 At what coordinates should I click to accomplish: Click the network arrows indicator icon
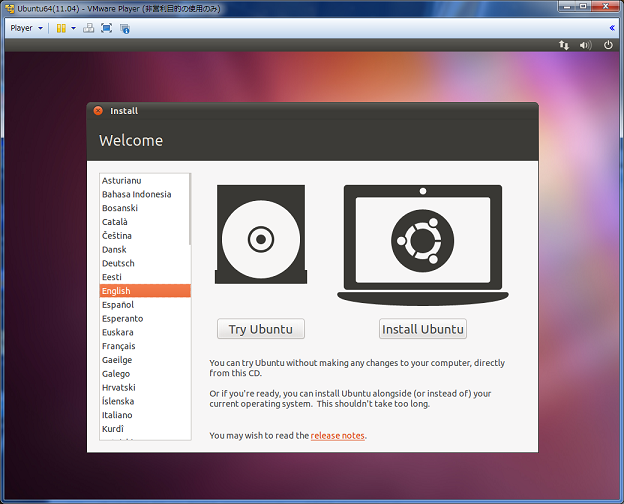564,45
